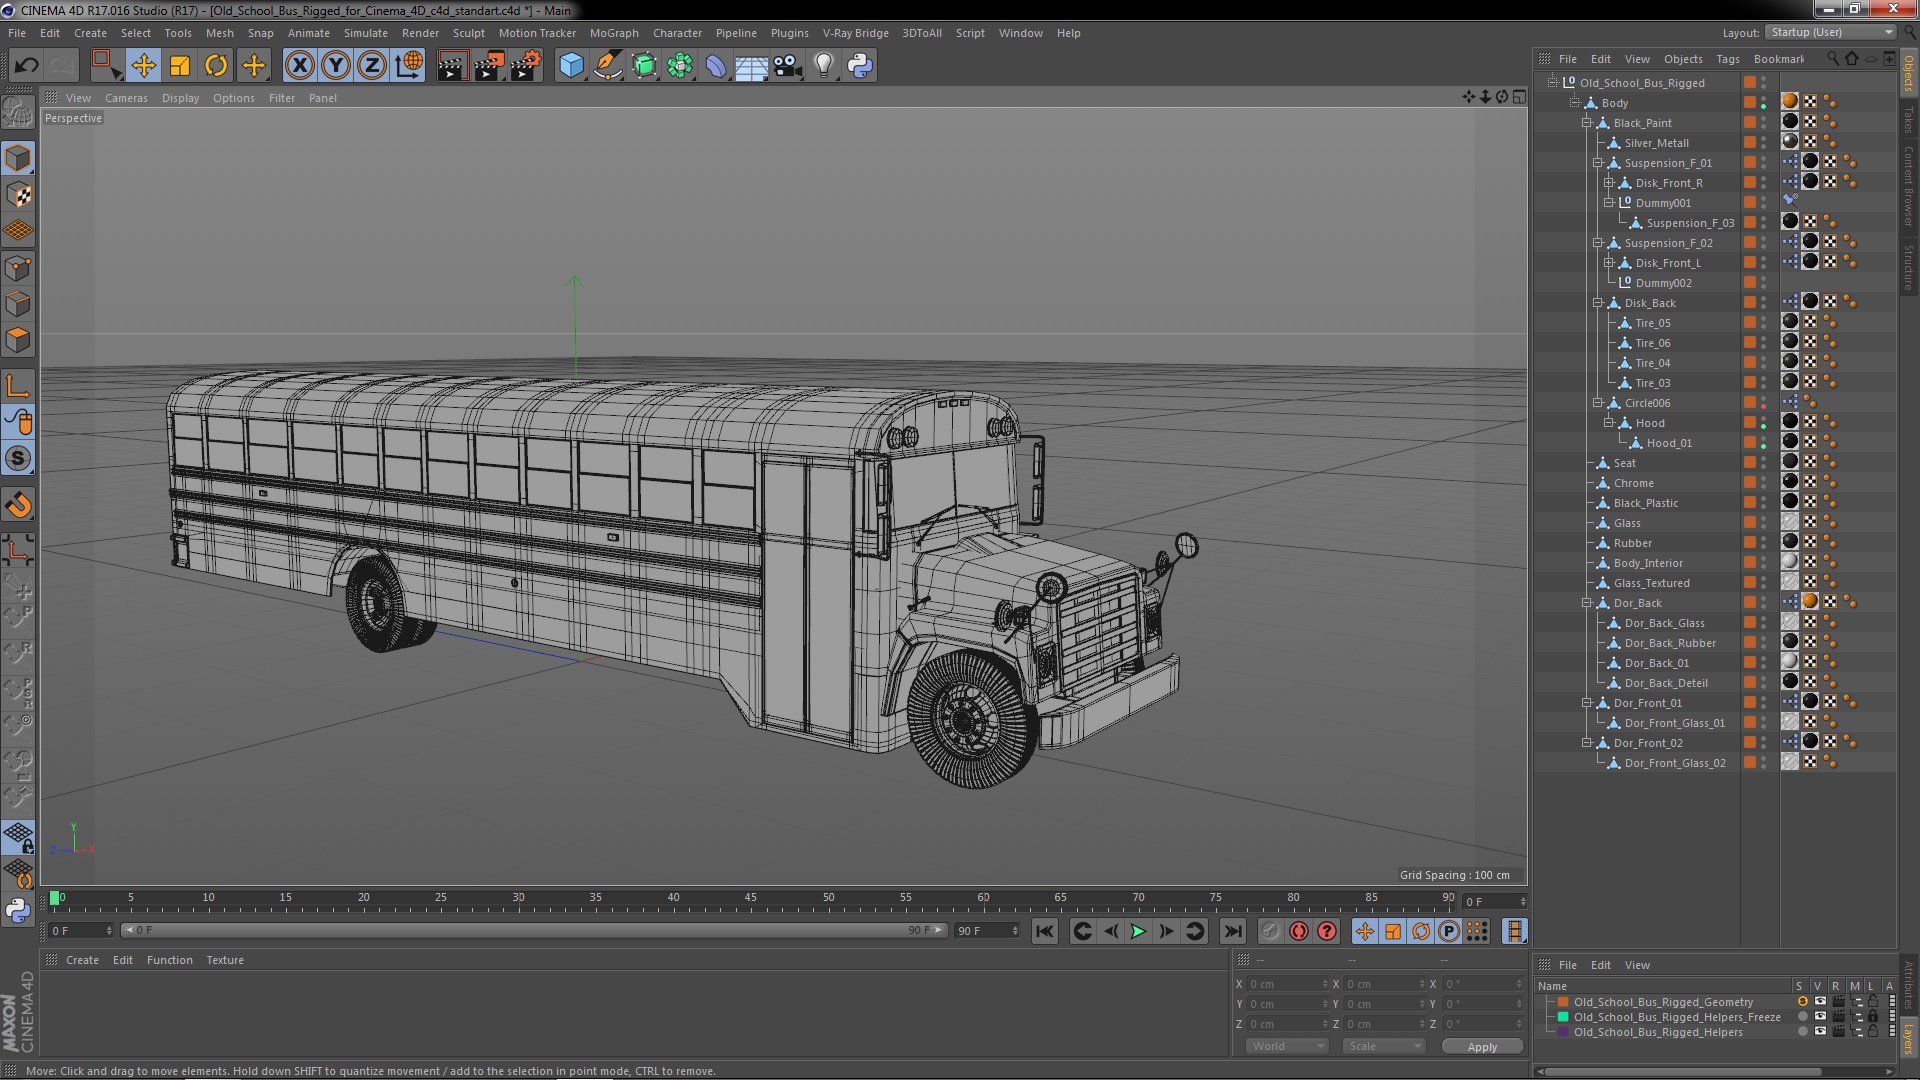Toggle Z axis lock icon

[372, 66]
